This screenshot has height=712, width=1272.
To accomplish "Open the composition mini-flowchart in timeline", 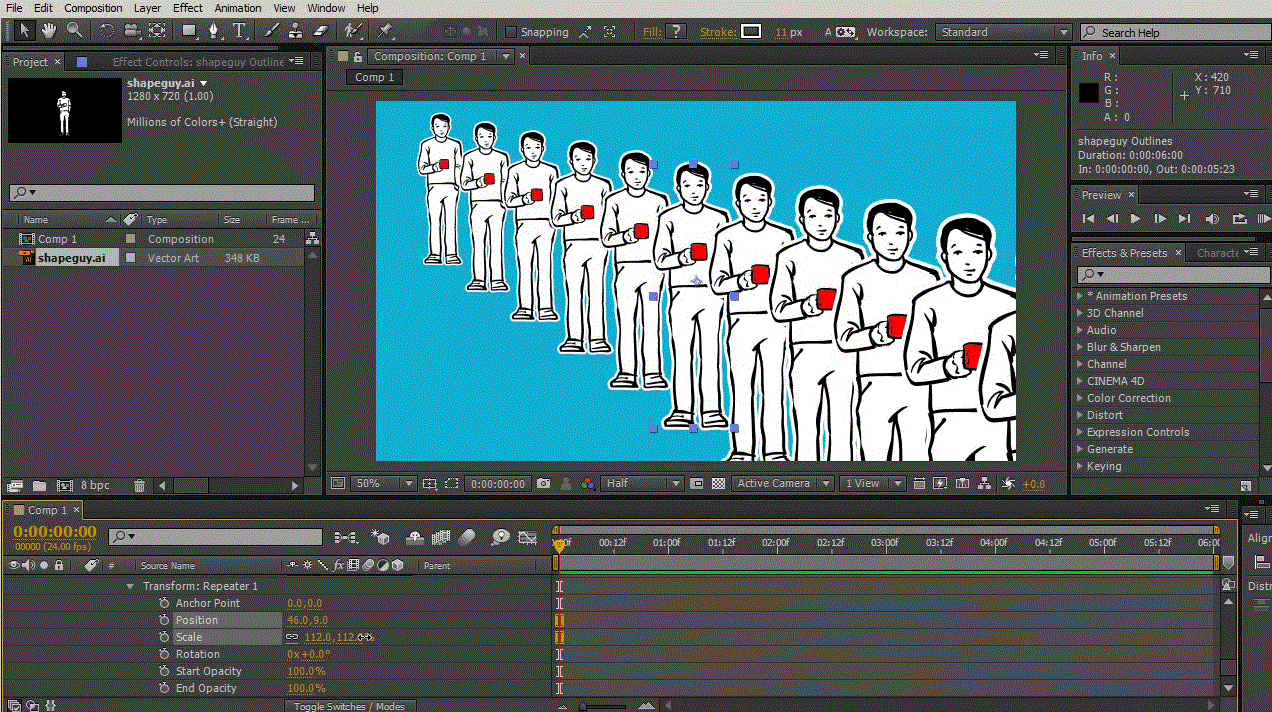I will pyautogui.click(x=345, y=537).
